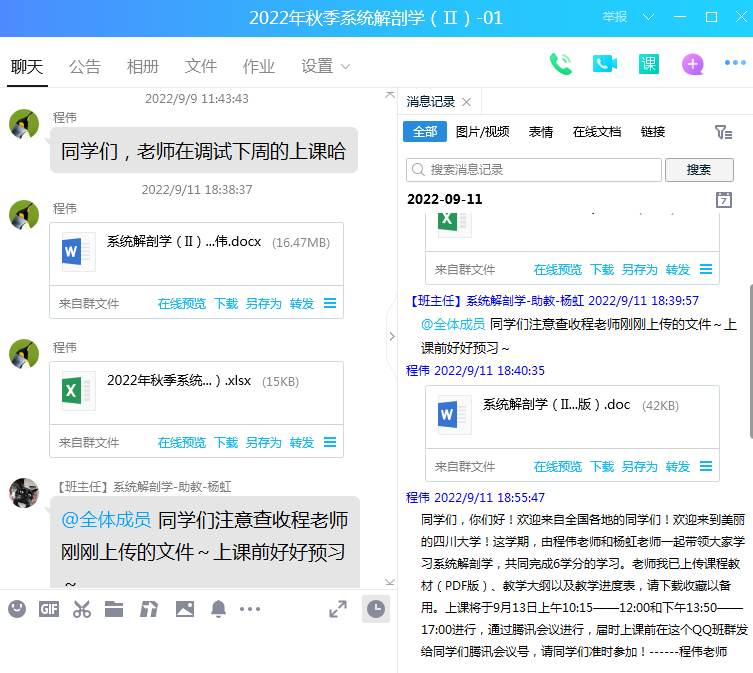The height and width of the screenshot is (673, 753).
Task: Click 下载 for the .docx file
Action: pos(226,303)
